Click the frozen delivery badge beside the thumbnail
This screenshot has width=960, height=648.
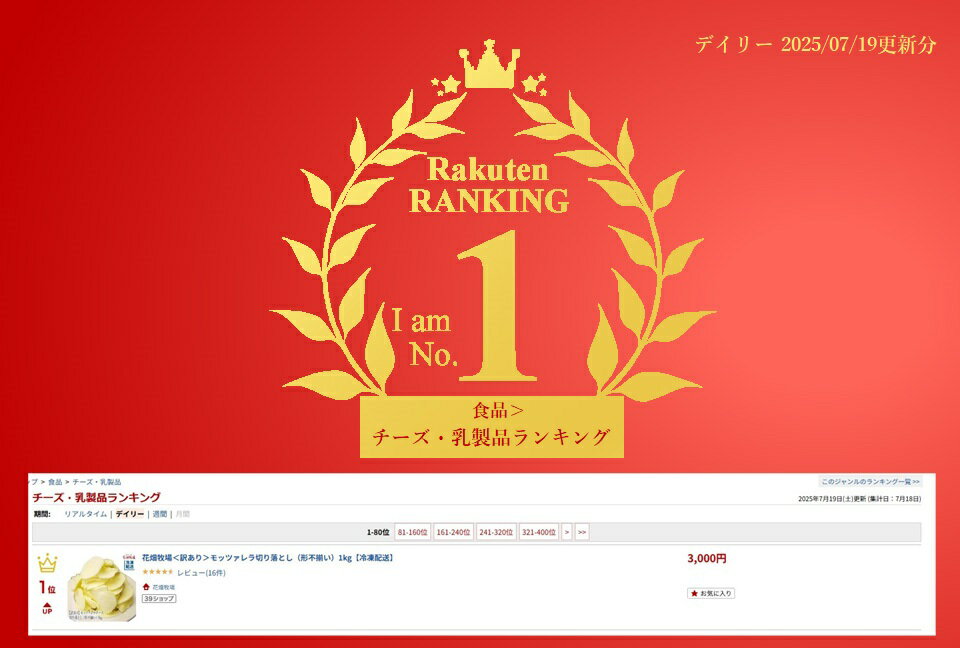129,563
